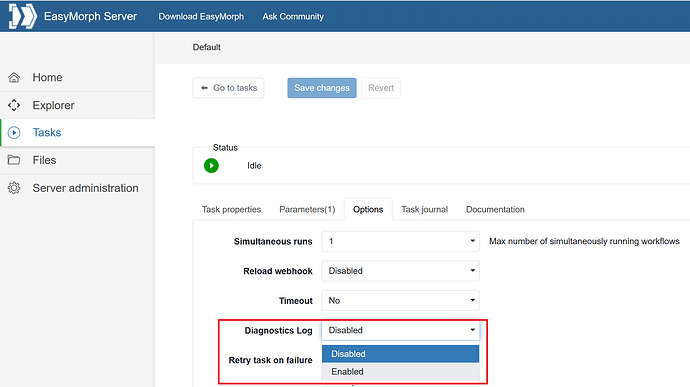Click the Default space label

(206, 47)
